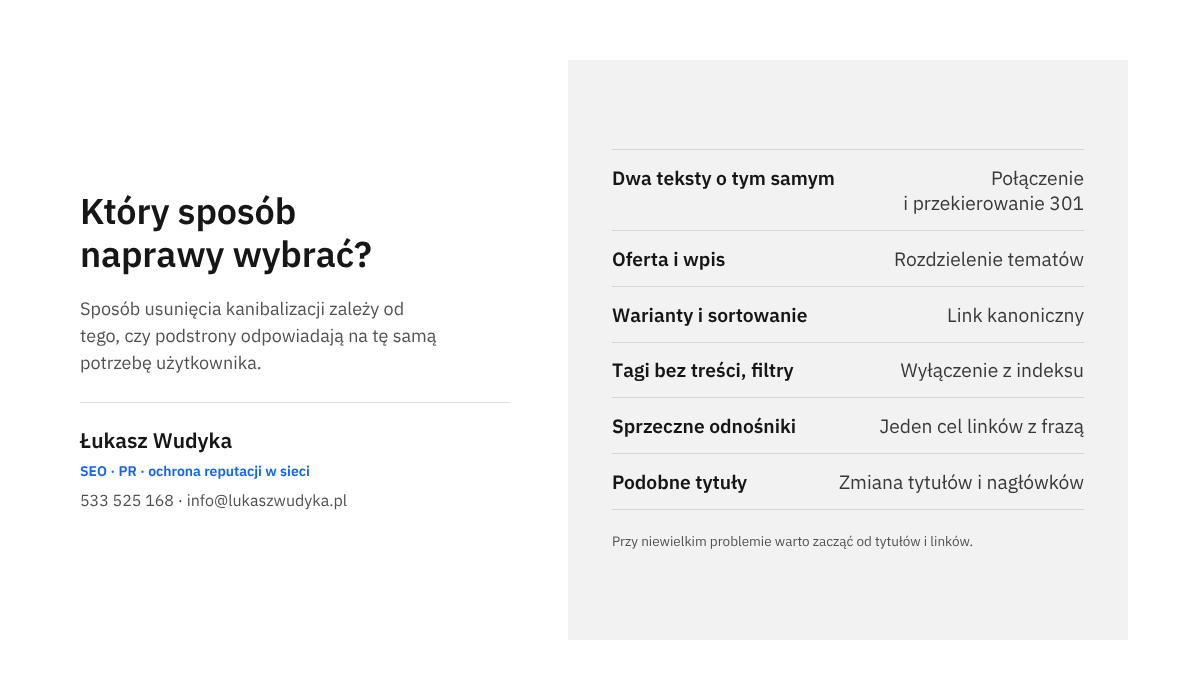Click the contact line with phone 533 525 168 and email
This screenshot has width=1200, height=700.
coord(214,501)
